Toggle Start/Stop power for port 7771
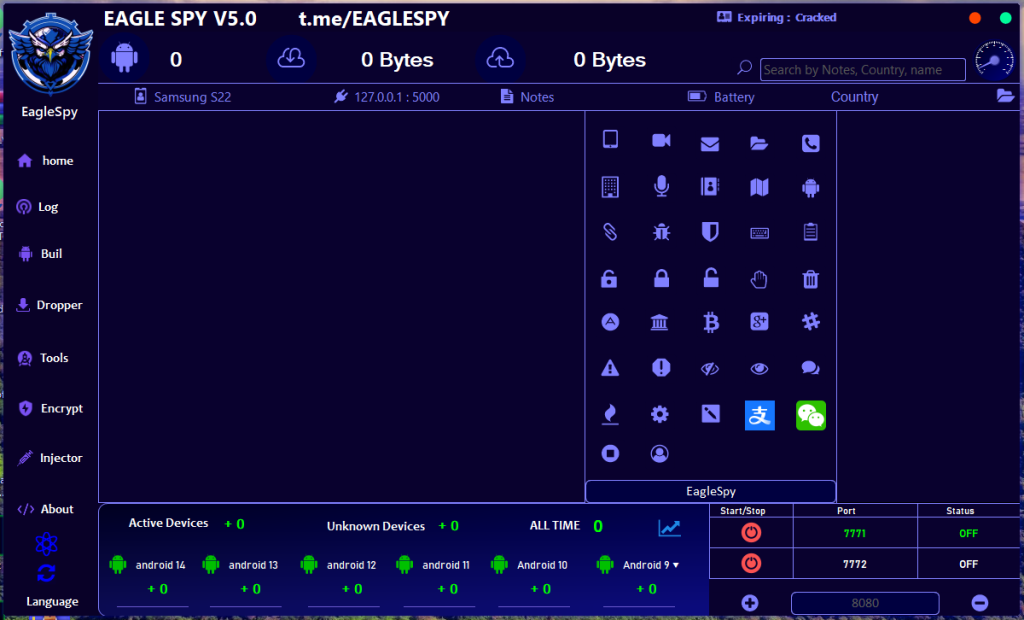The width and height of the screenshot is (1024, 620). [749, 533]
